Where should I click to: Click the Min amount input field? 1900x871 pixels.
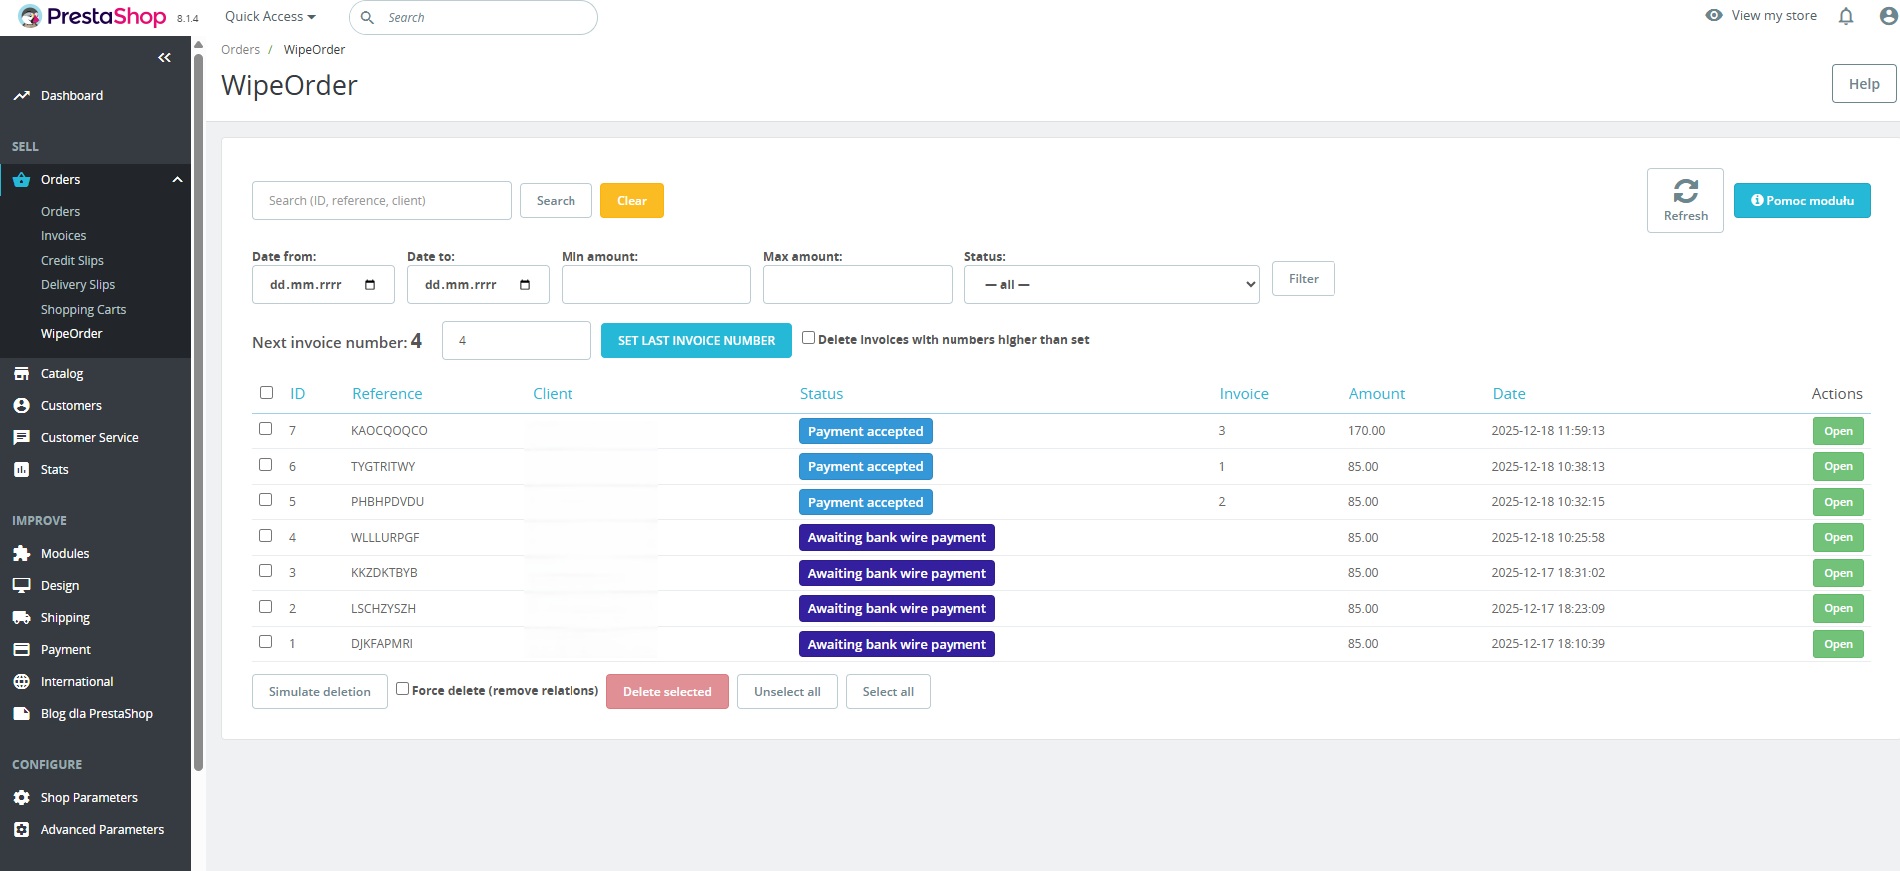[x=656, y=285]
